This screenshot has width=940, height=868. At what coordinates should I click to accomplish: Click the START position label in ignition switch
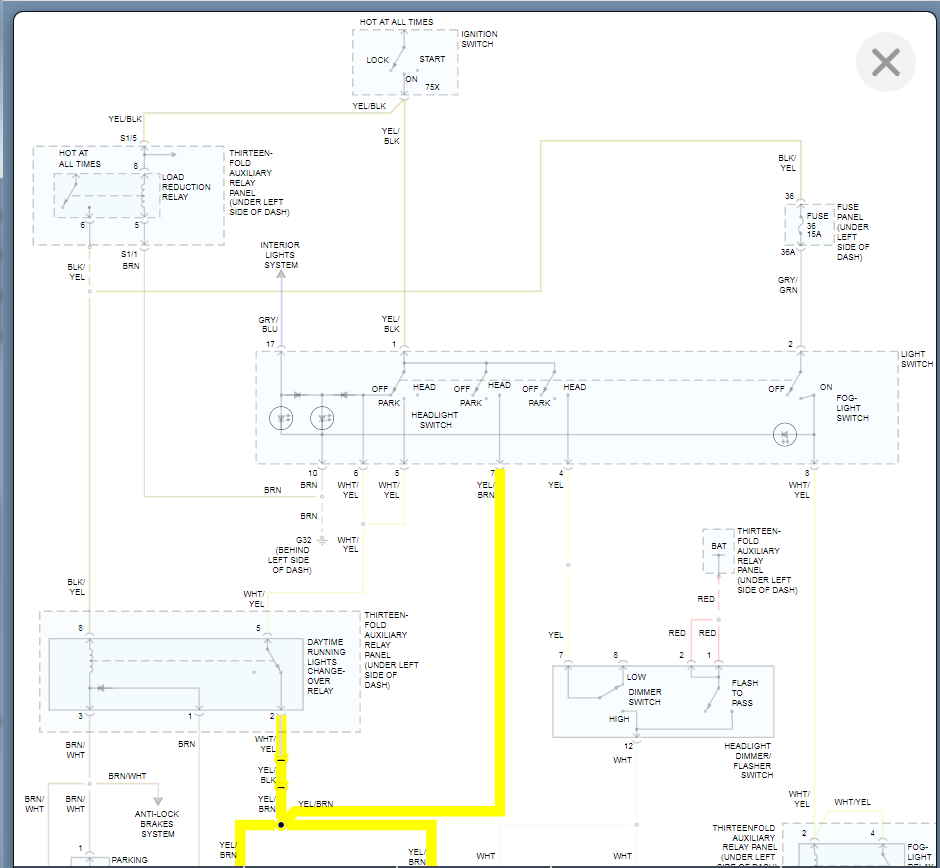432,59
